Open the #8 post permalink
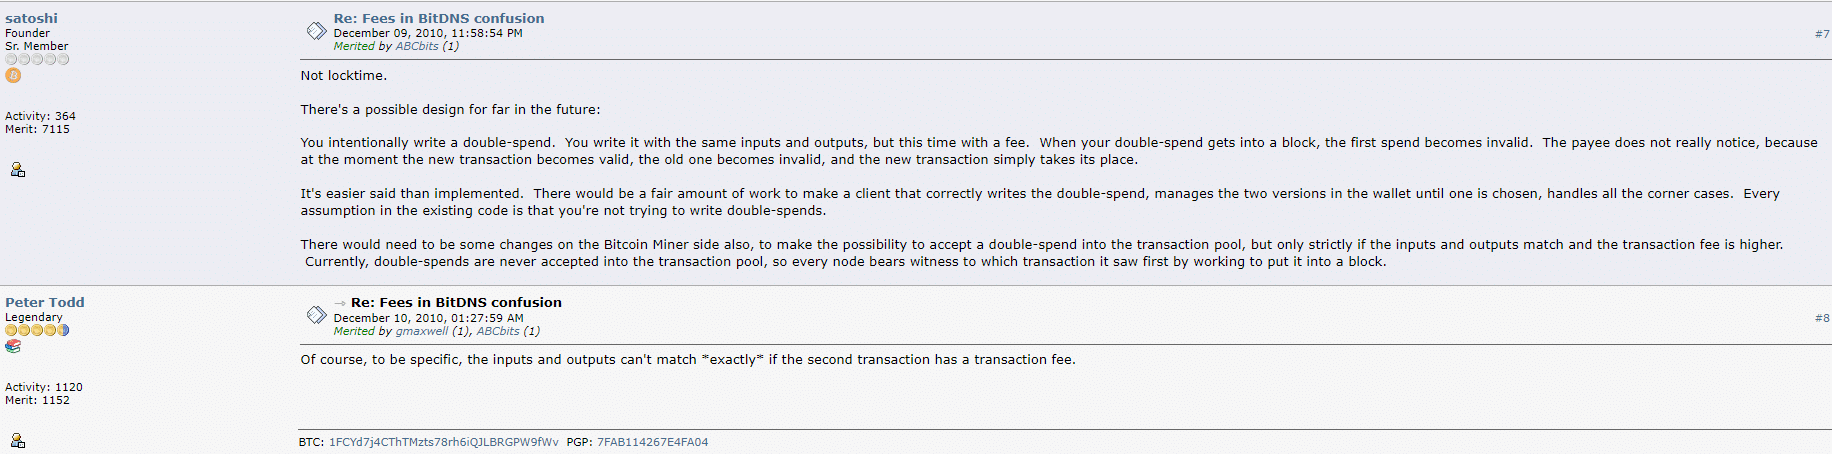The height and width of the screenshot is (454, 1832). [1821, 318]
